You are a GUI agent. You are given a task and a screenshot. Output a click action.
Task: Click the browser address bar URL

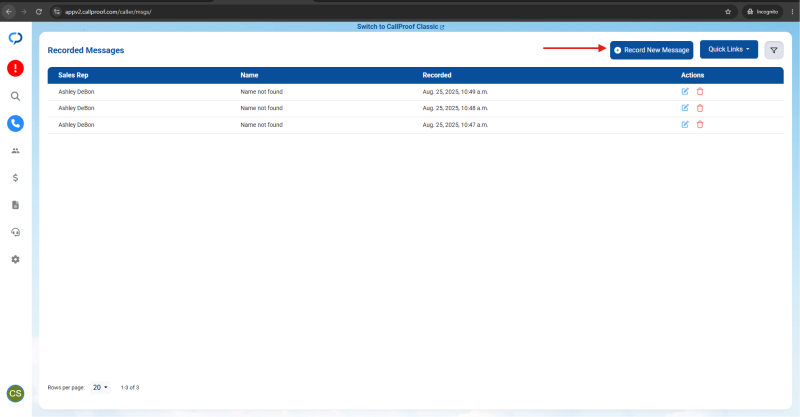[108, 12]
